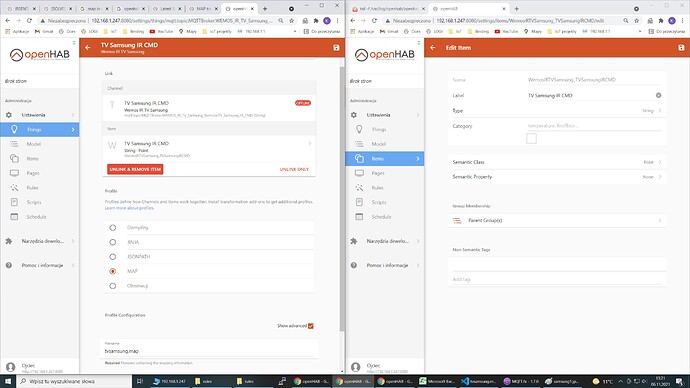Viewport: 690px width, 388px height.
Task: Expand Ustawienia chevron in right window
Action: tap(418, 115)
